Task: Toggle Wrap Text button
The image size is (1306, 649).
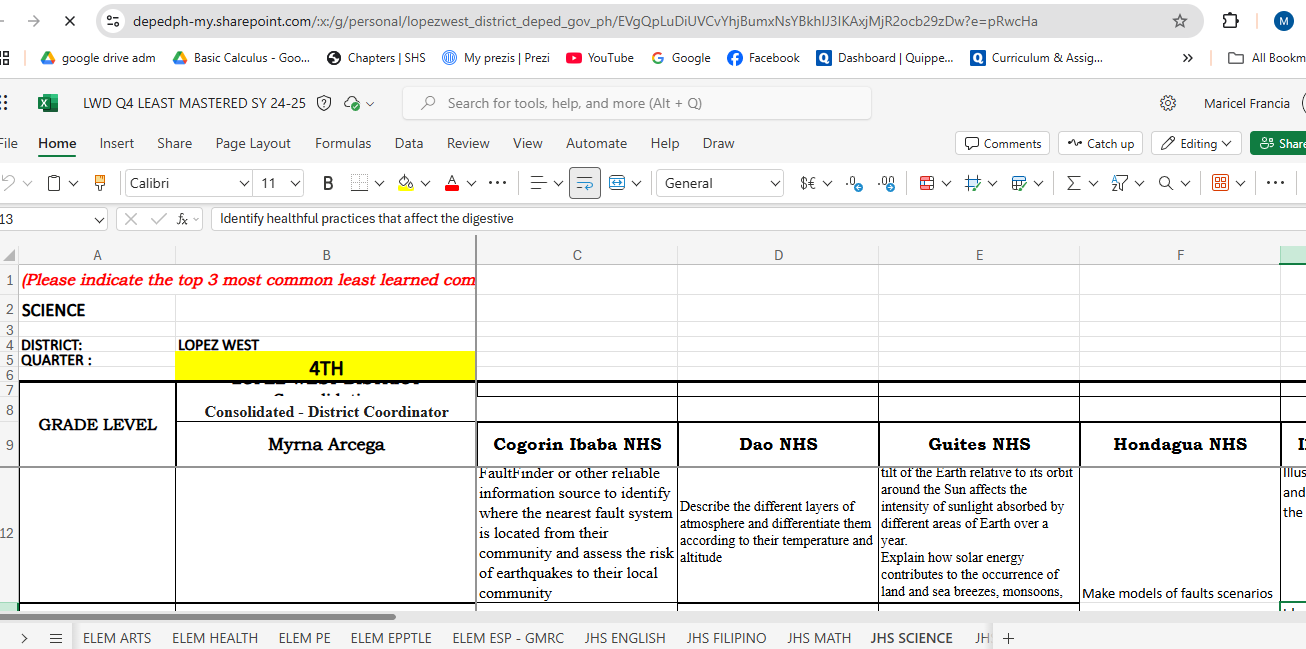Action: [x=585, y=183]
